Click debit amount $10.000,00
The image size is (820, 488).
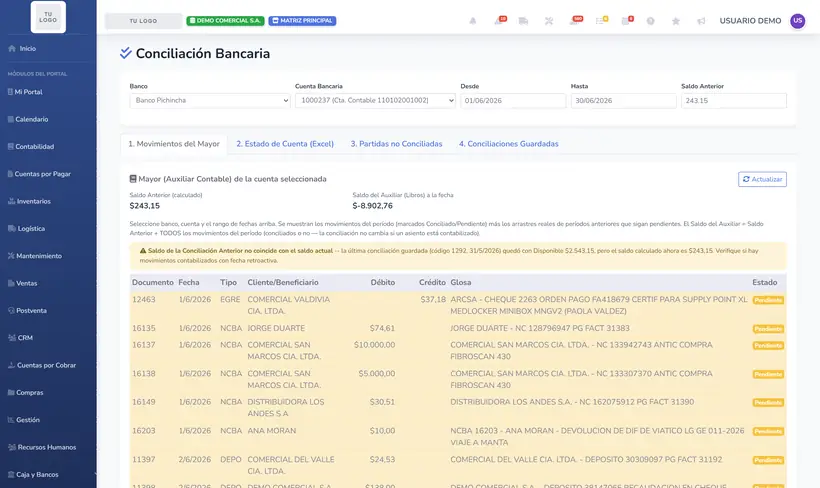[x=374, y=345]
